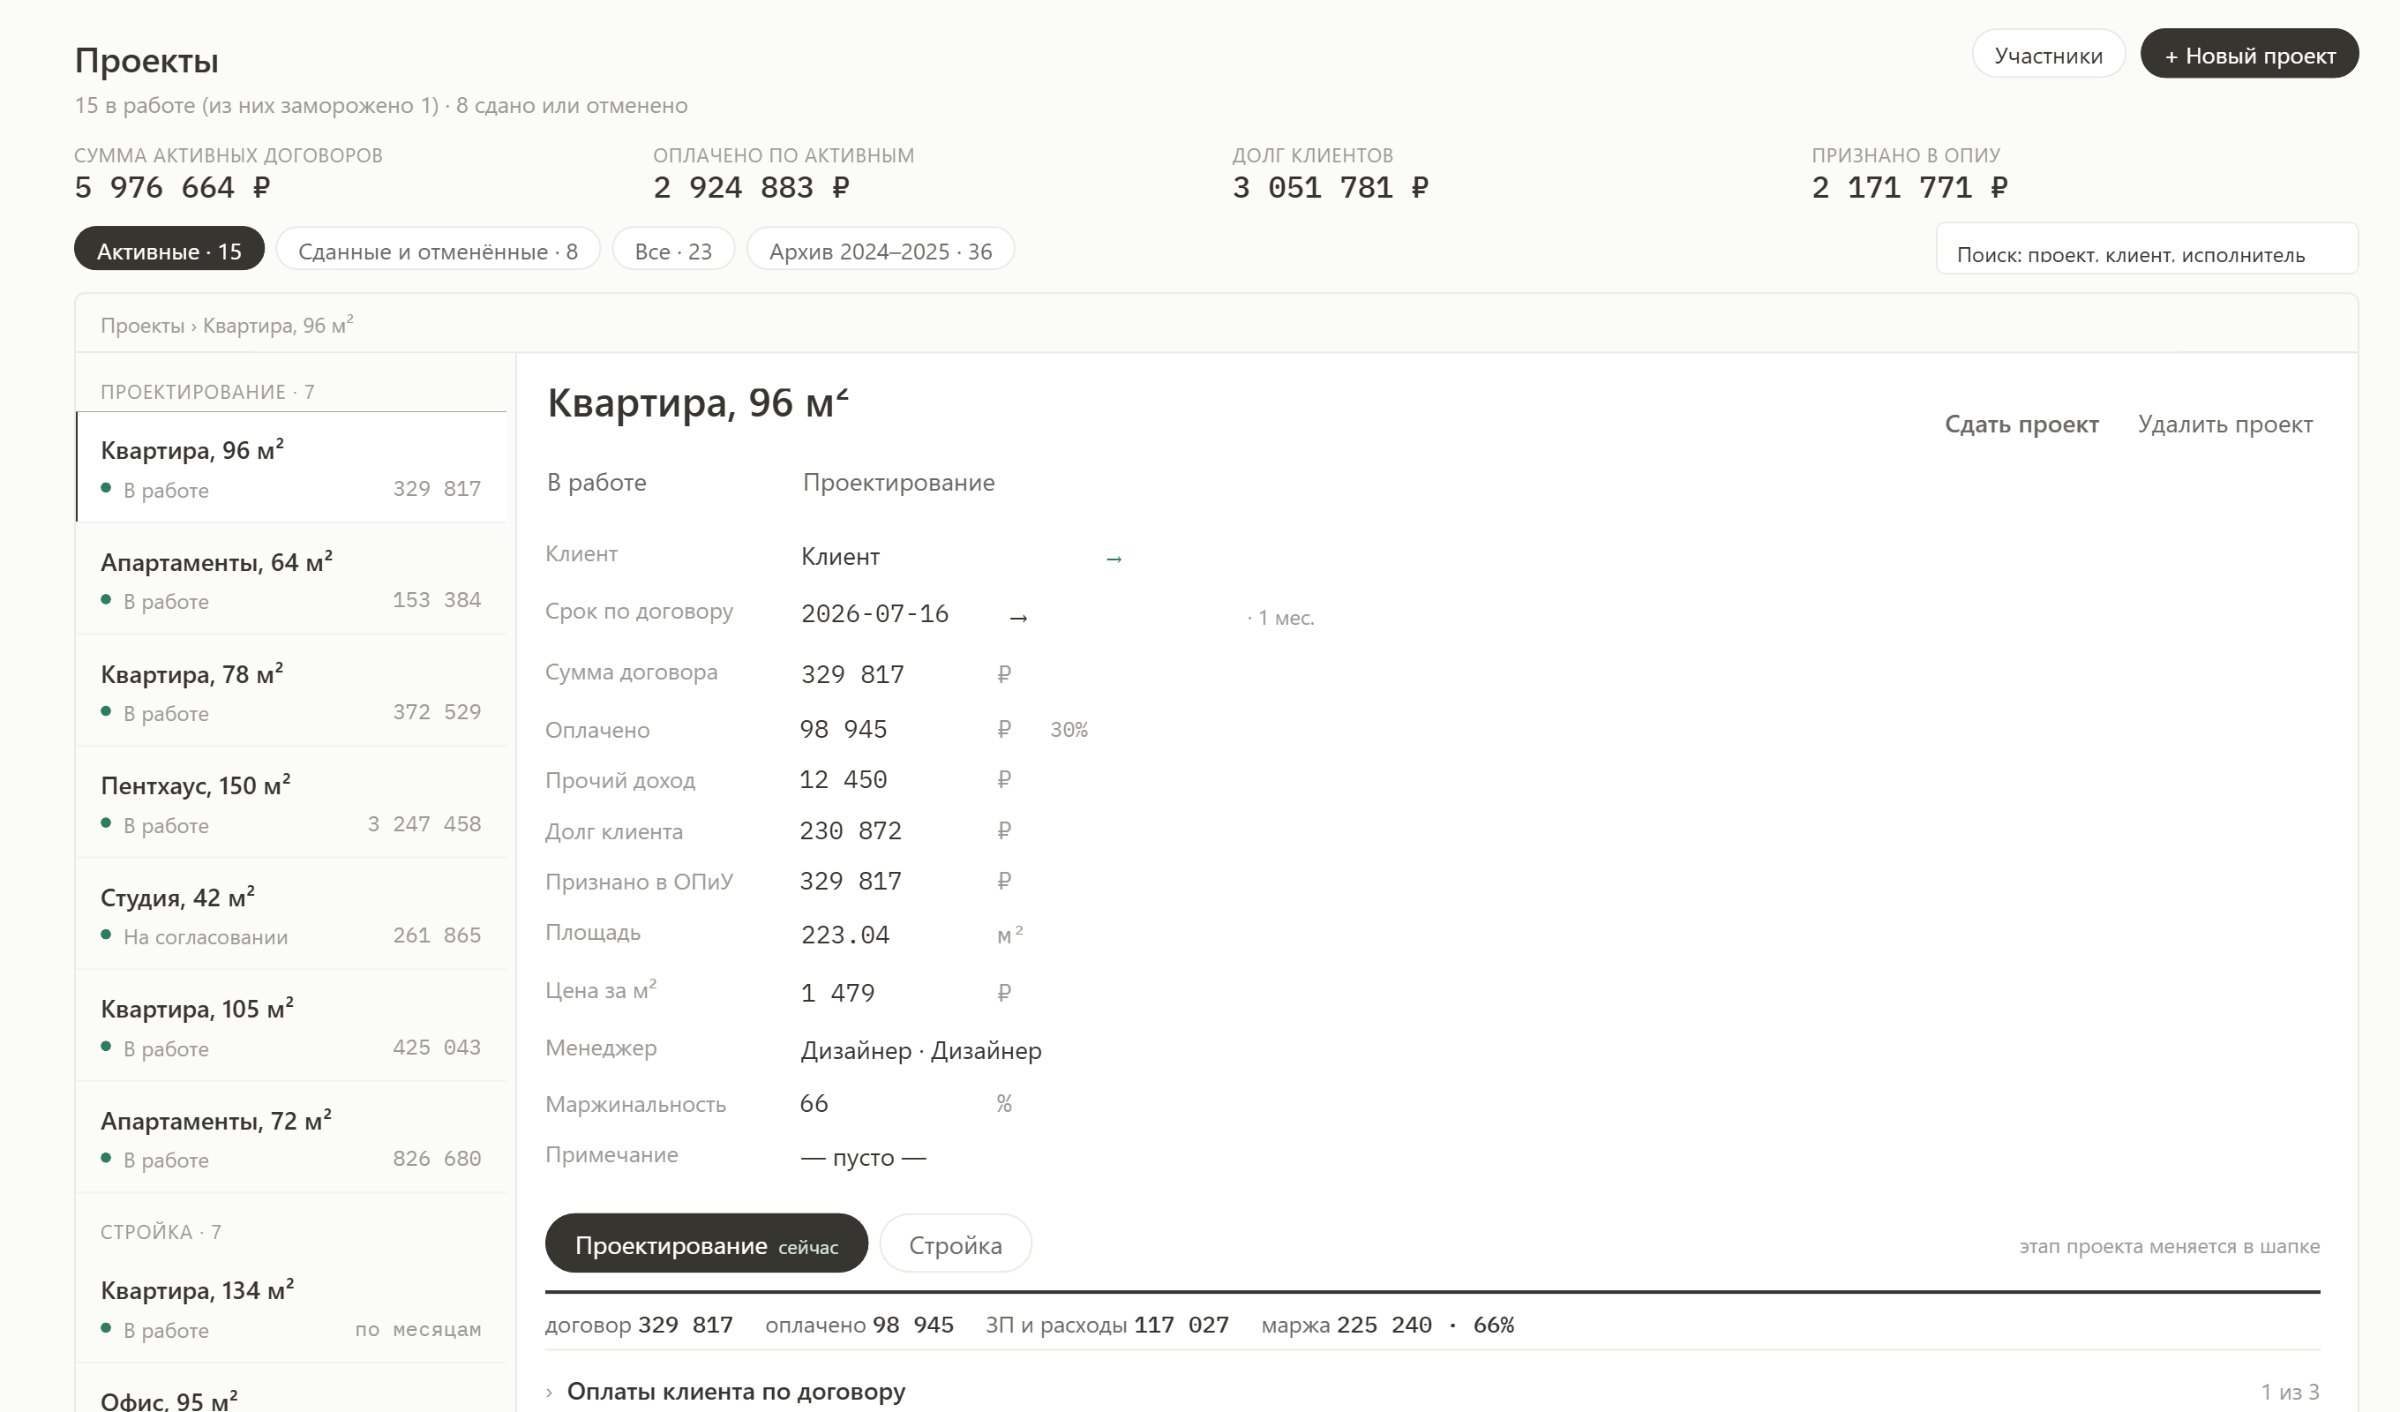This screenshot has width=2400, height=1412.
Task: Click Менеджер value Дизайнер · Дизайнер
Action: point(921,1051)
